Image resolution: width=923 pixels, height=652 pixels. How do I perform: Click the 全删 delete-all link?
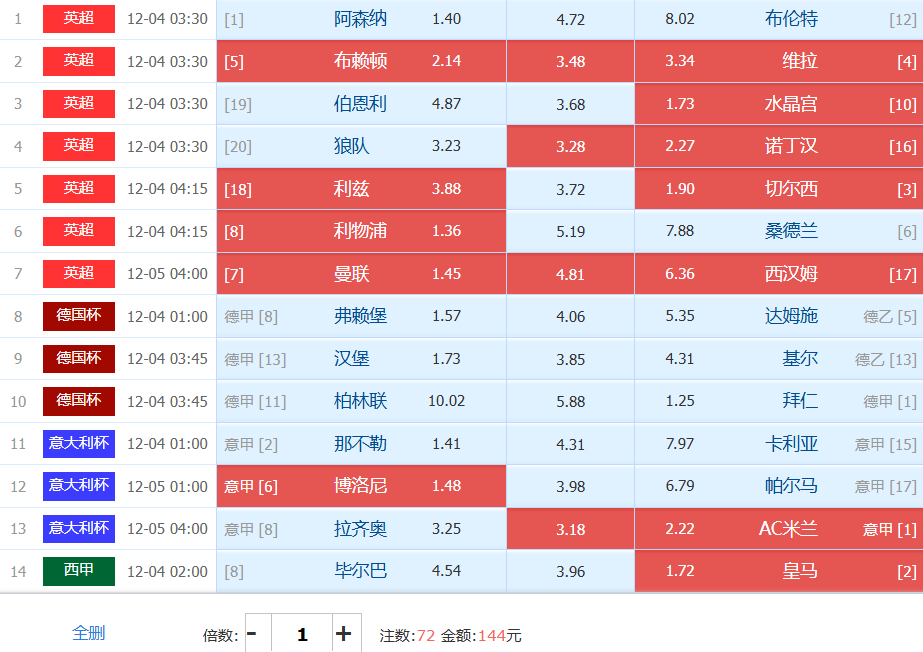click(x=88, y=632)
